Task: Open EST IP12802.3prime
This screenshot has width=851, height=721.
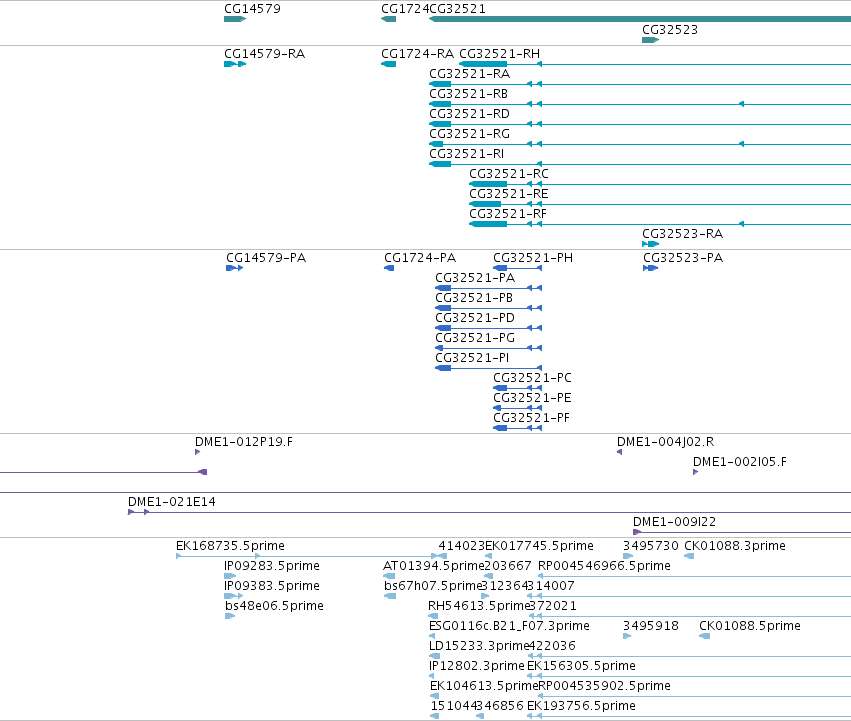Action: point(477,667)
